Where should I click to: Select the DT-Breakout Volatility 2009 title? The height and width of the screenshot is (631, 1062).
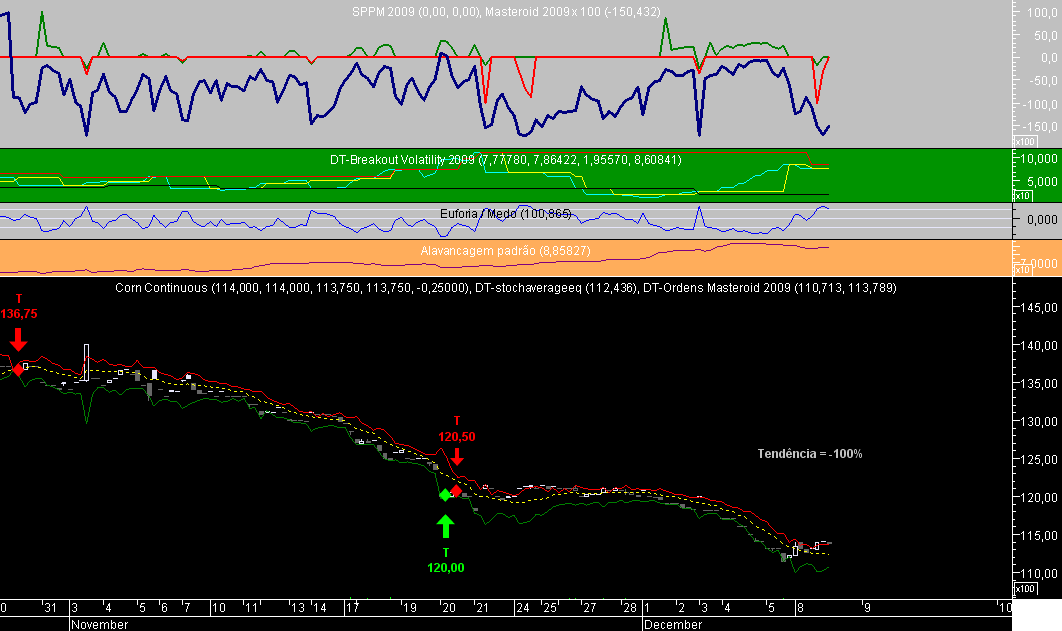505,160
